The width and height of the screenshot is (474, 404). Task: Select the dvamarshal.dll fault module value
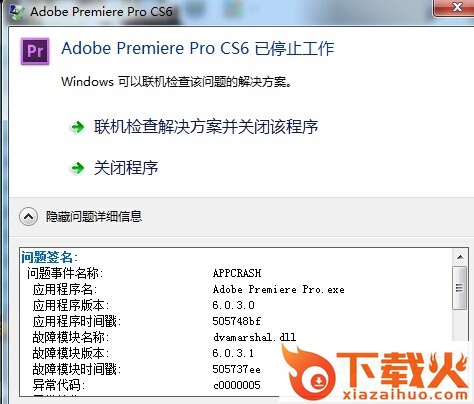coord(255,337)
